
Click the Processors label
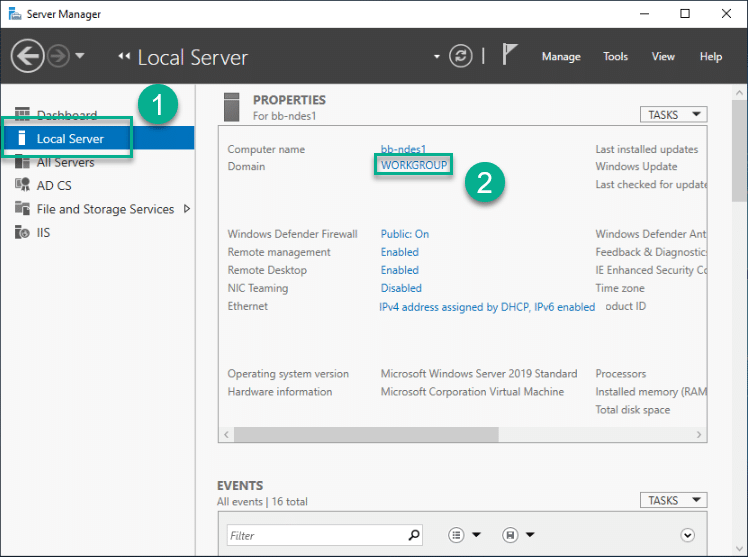[621, 374]
